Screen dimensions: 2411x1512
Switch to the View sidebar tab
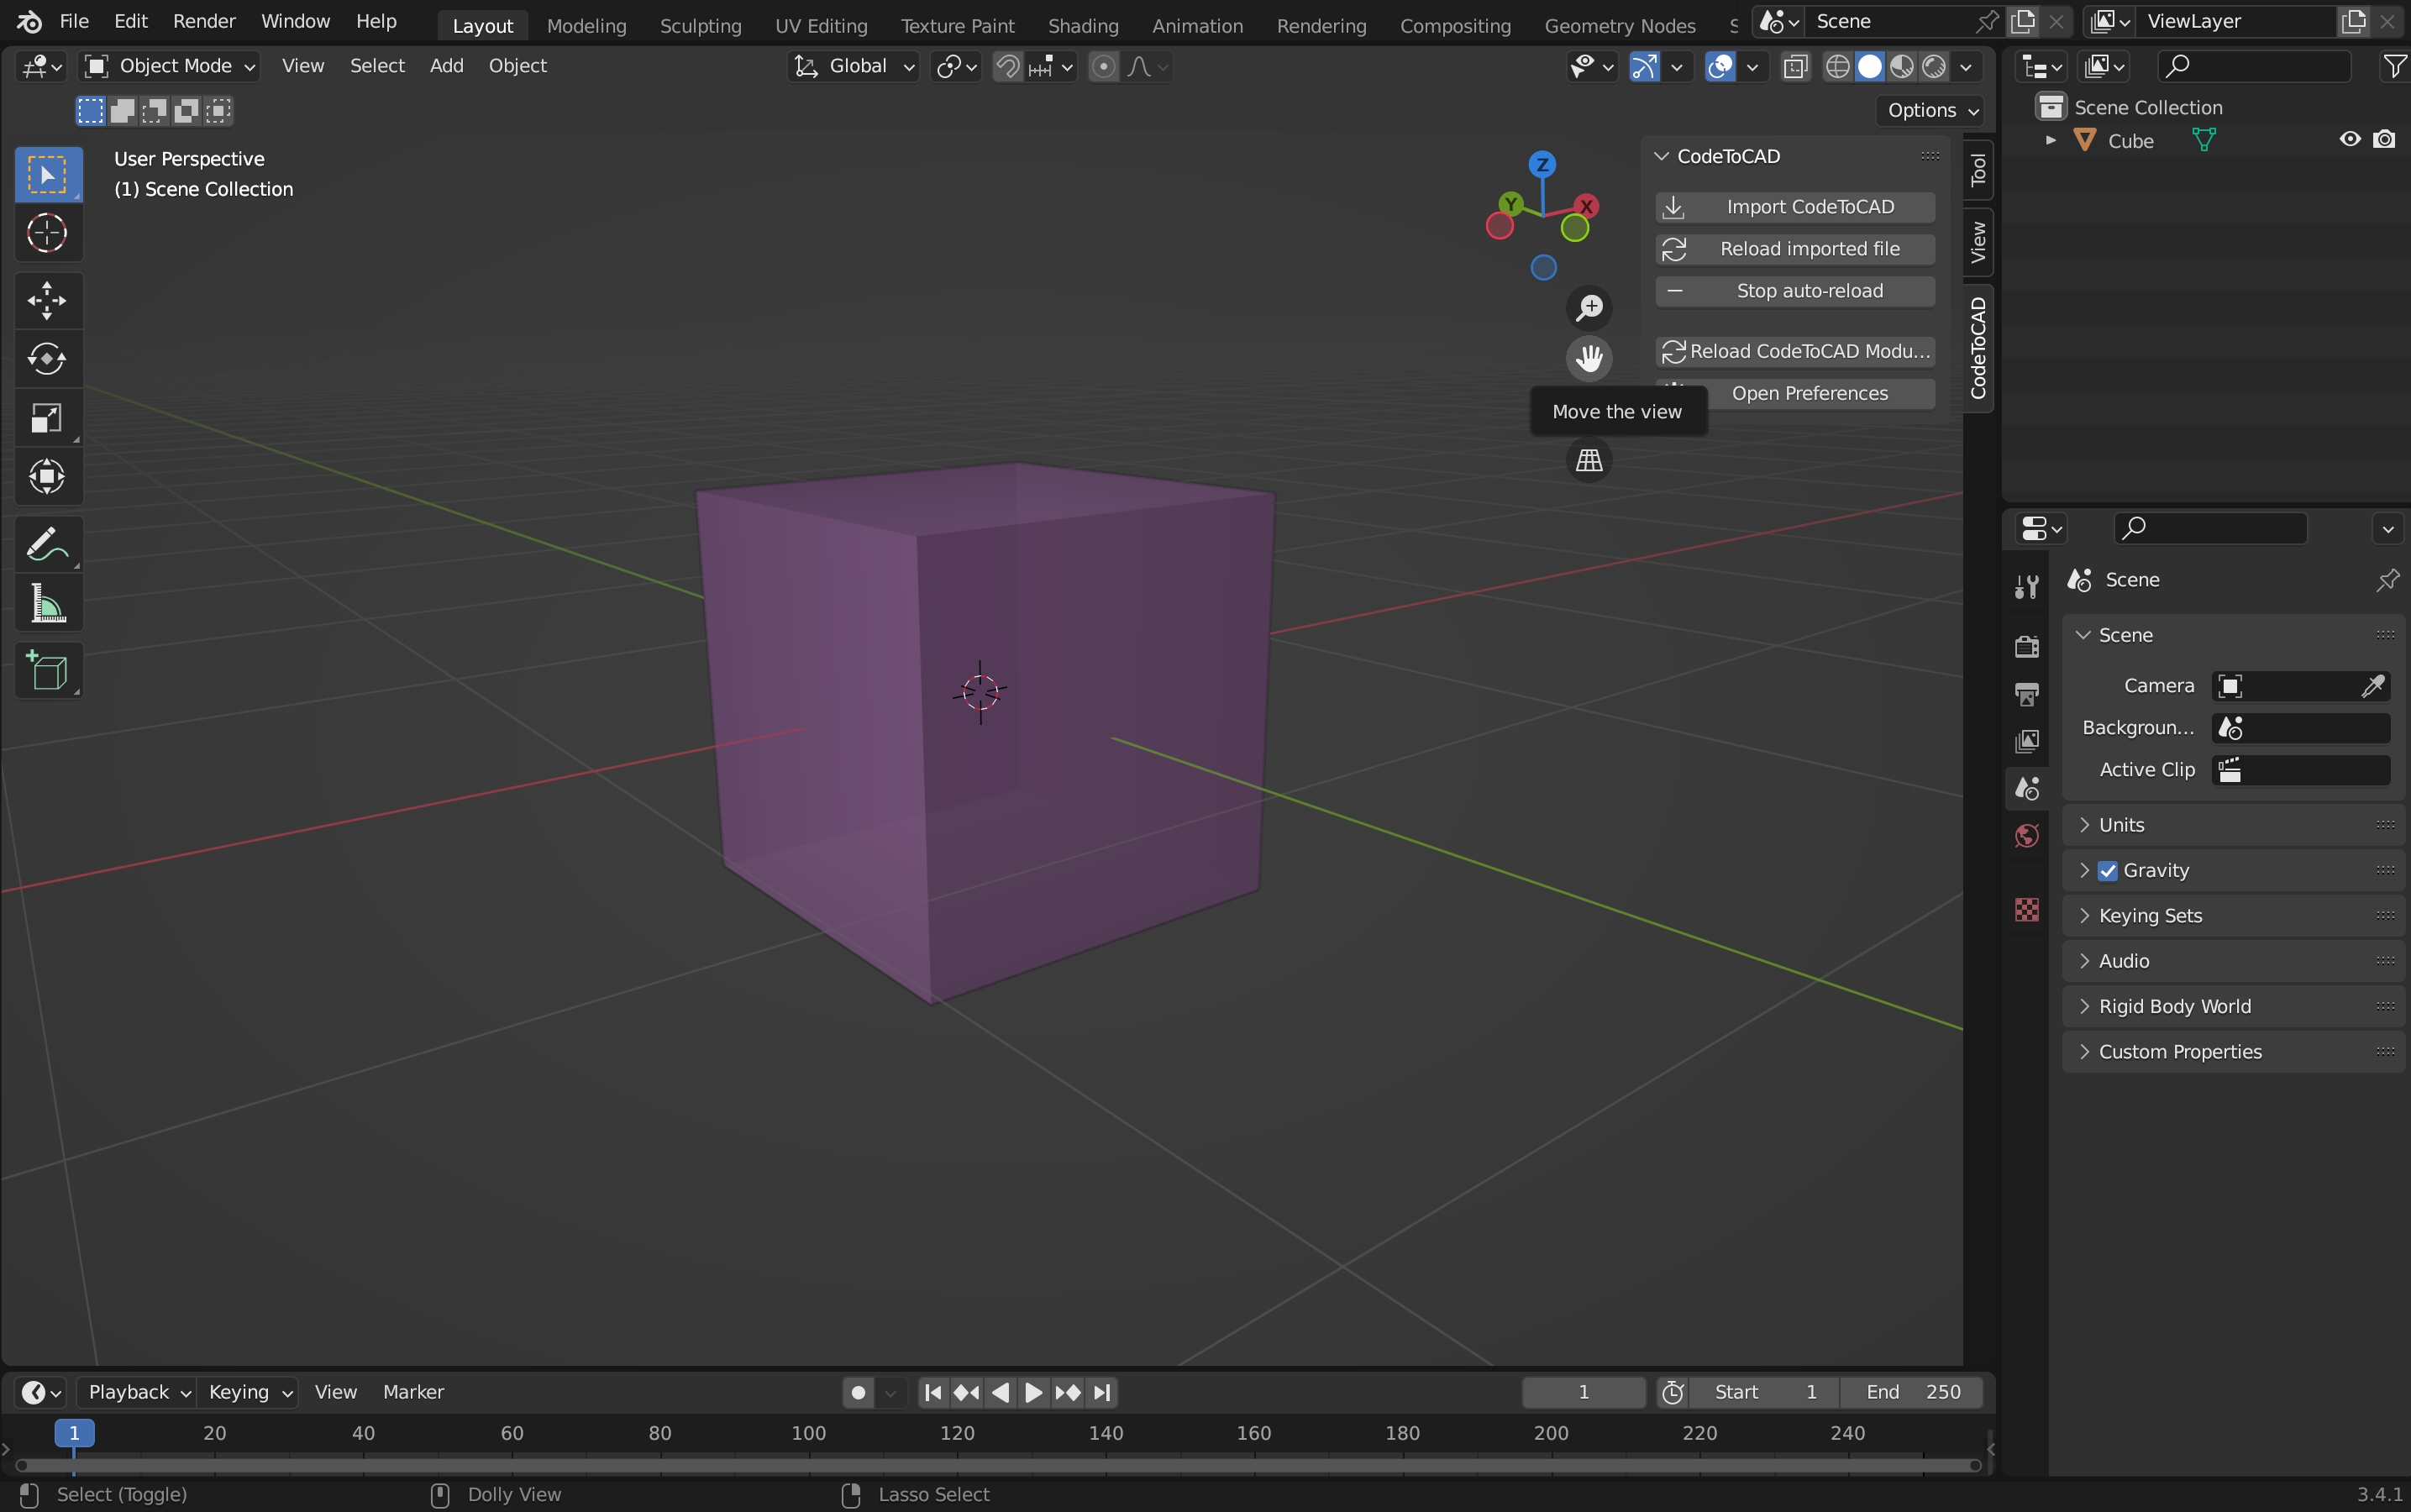[1978, 242]
